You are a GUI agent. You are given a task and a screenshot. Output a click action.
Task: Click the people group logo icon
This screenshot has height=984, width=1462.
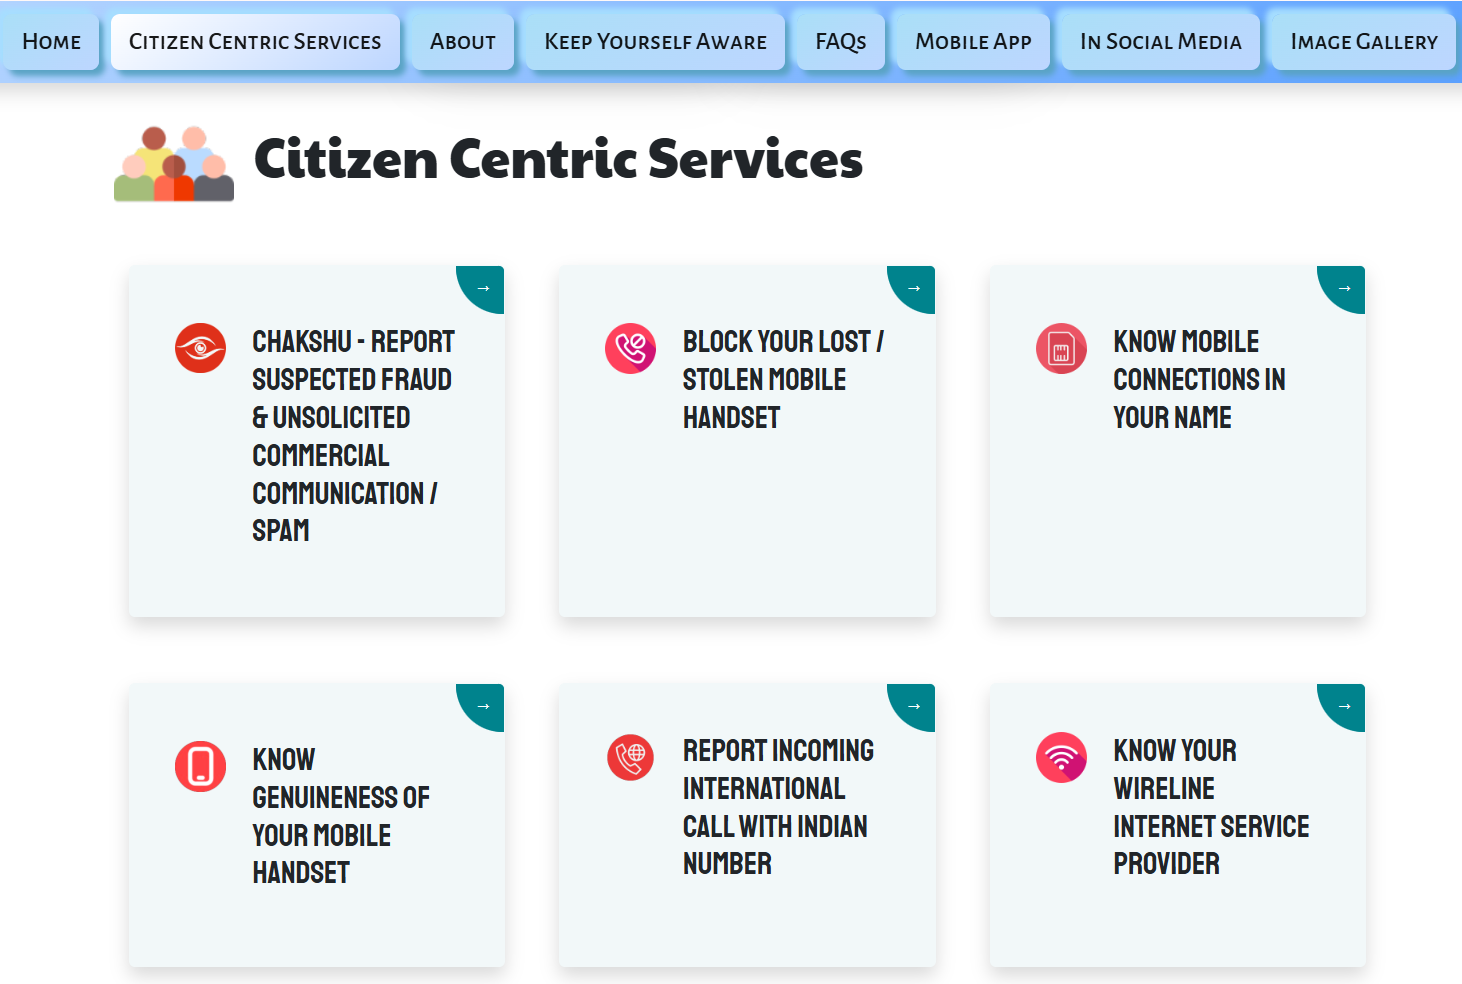click(x=174, y=164)
